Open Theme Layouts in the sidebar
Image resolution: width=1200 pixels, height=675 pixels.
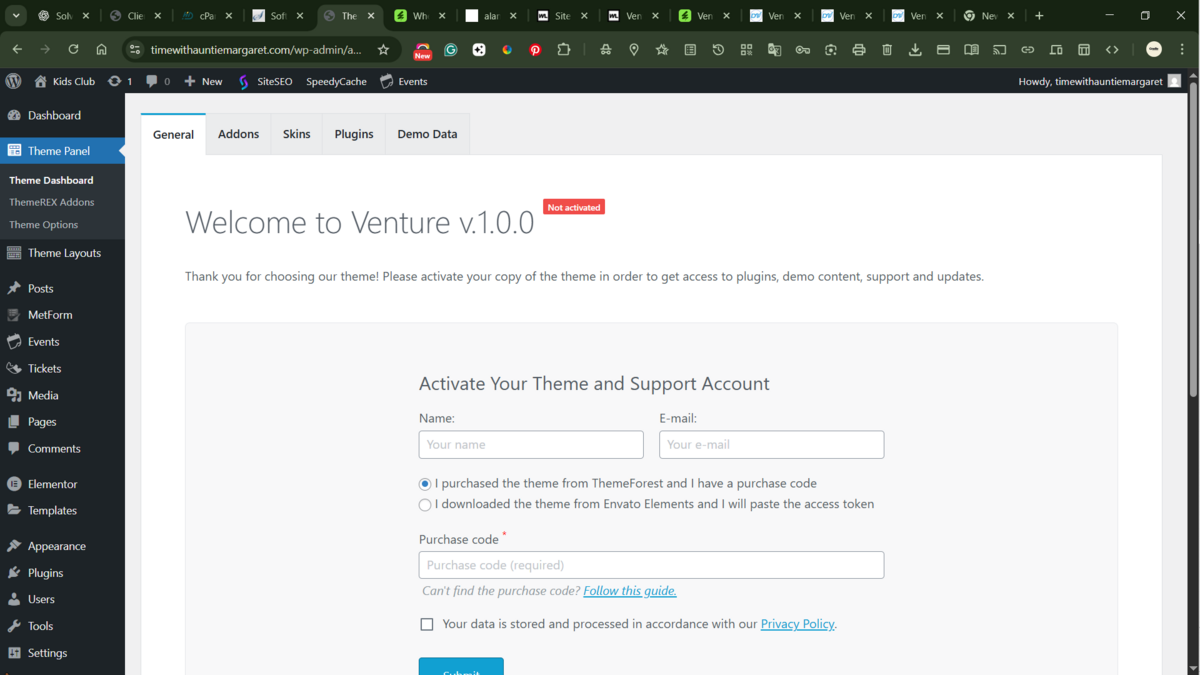coord(62,253)
